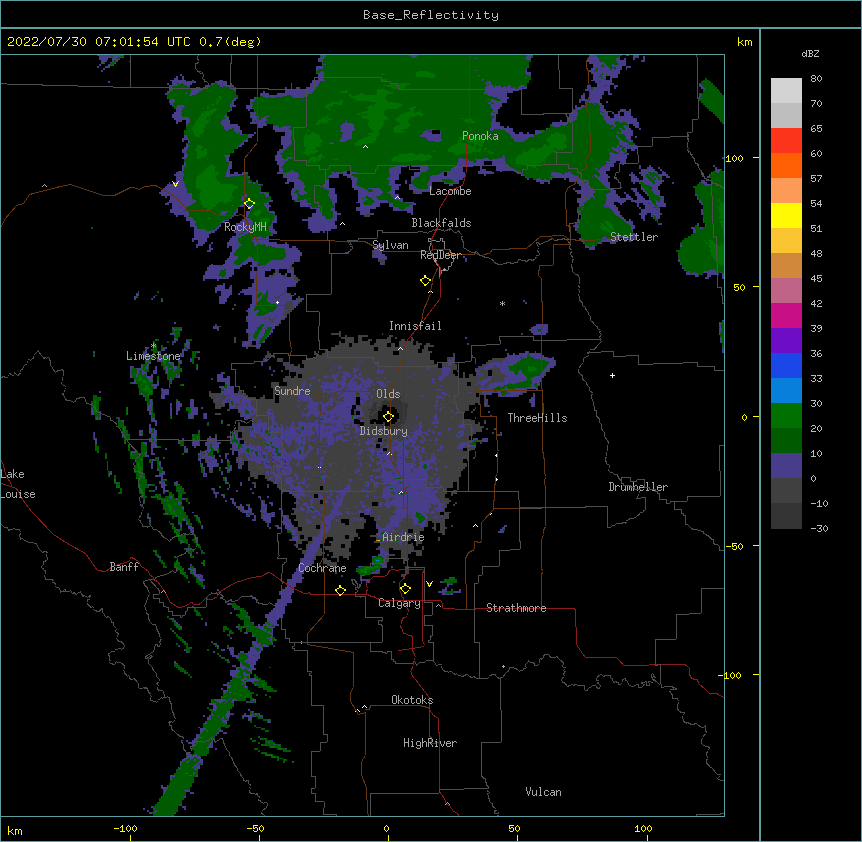Click the HighRiver town label
This screenshot has height=842, width=862.
(430, 743)
